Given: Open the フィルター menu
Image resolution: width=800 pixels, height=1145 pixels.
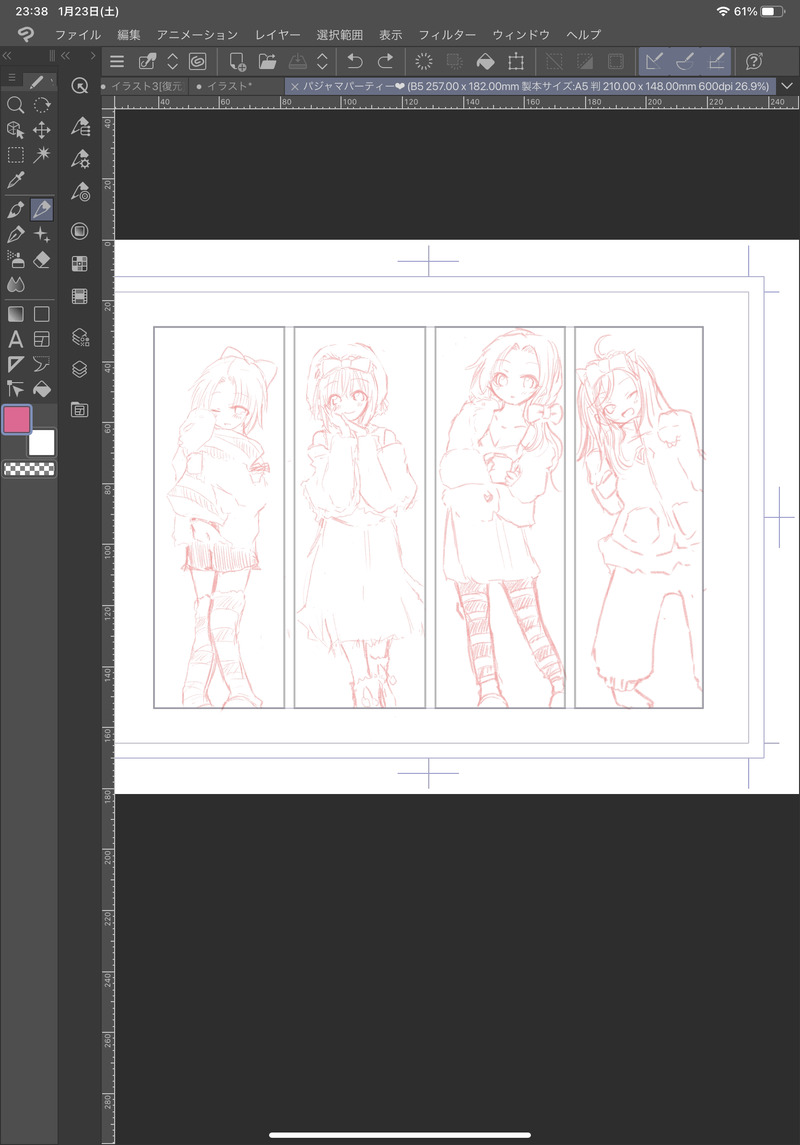Looking at the screenshot, I should (447, 34).
